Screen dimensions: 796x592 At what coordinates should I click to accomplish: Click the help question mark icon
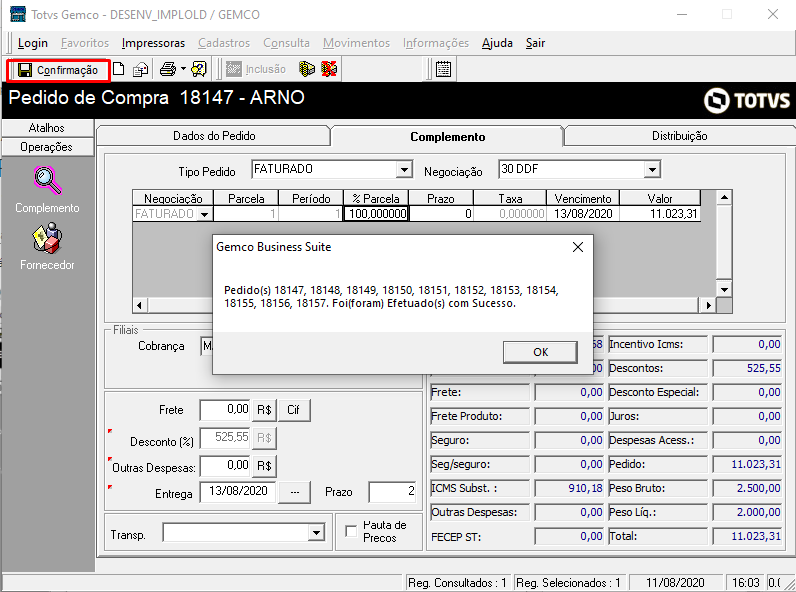coord(198,69)
